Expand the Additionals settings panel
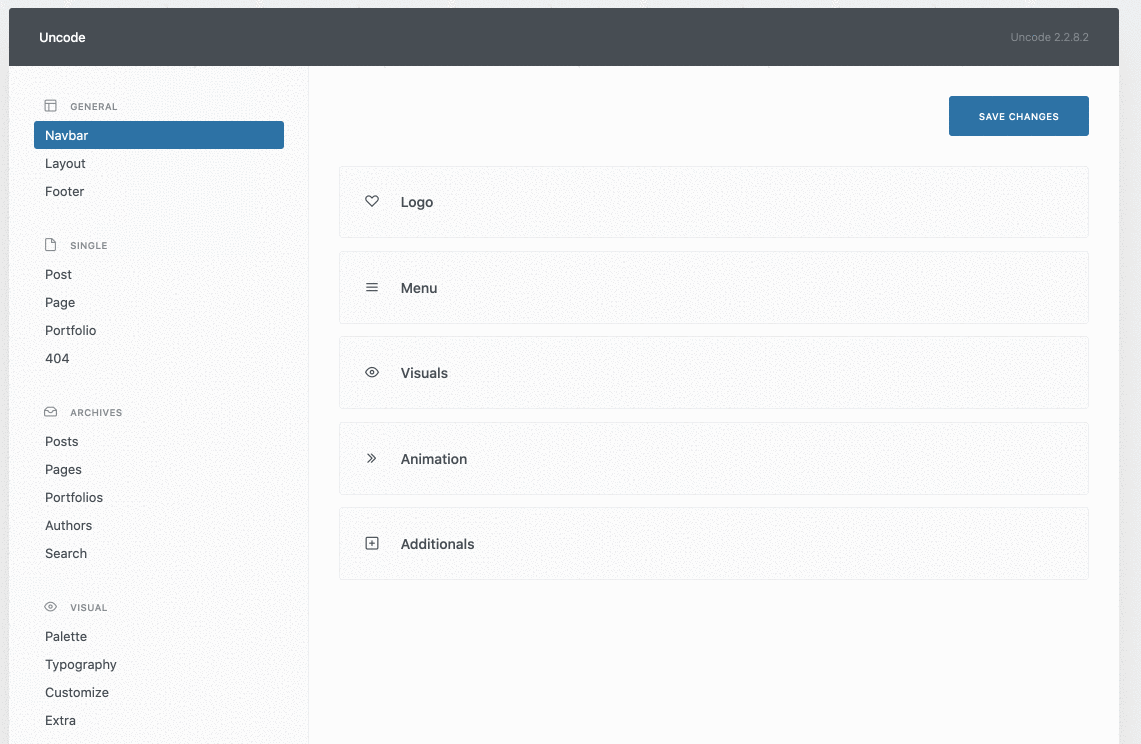 point(714,543)
